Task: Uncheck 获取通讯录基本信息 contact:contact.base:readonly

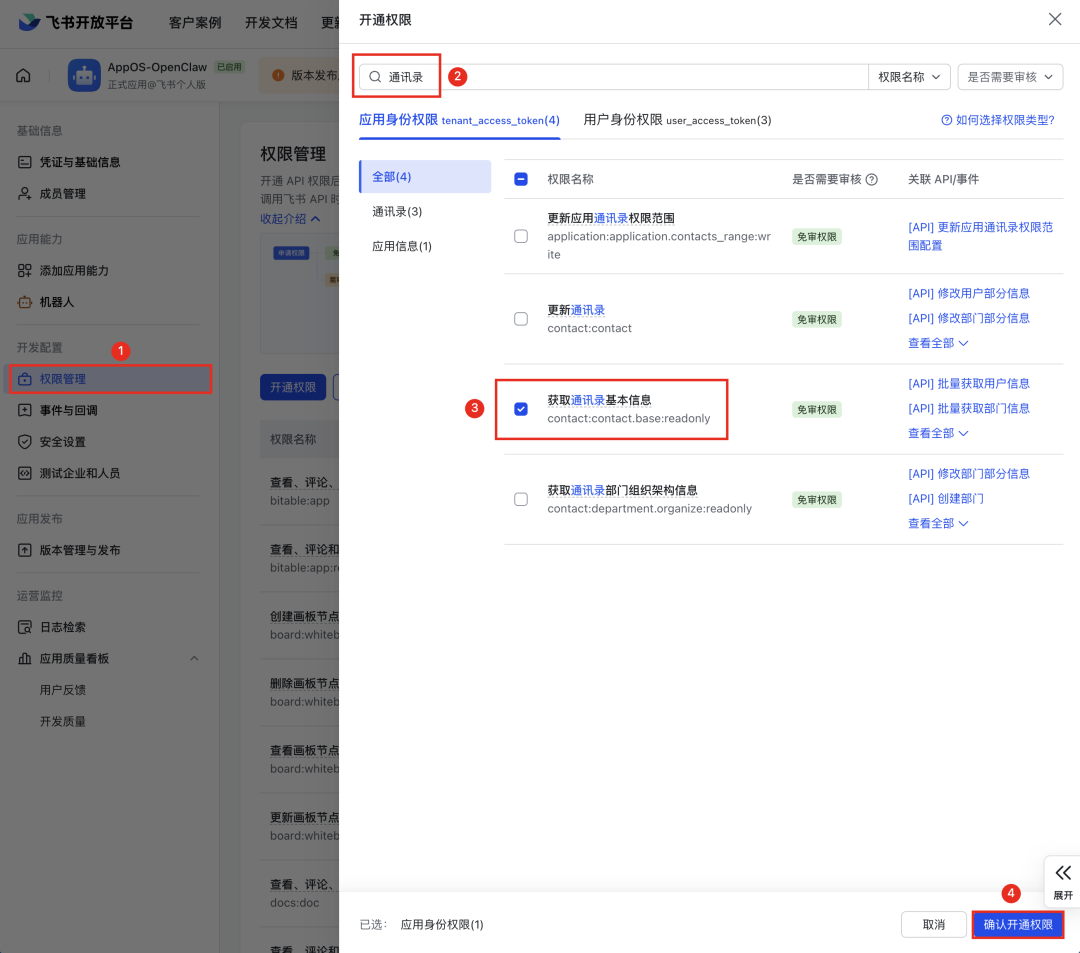Action: tap(521, 408)
